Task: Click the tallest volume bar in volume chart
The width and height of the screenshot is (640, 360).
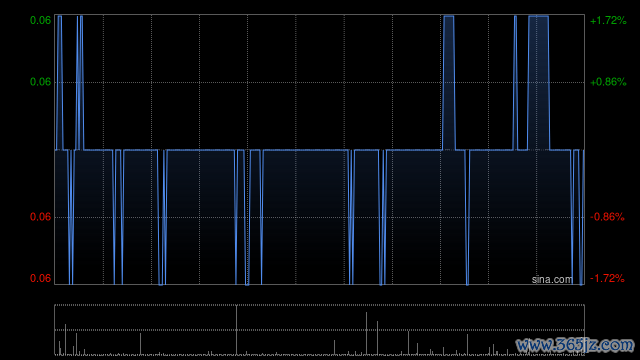Action: 236,330
